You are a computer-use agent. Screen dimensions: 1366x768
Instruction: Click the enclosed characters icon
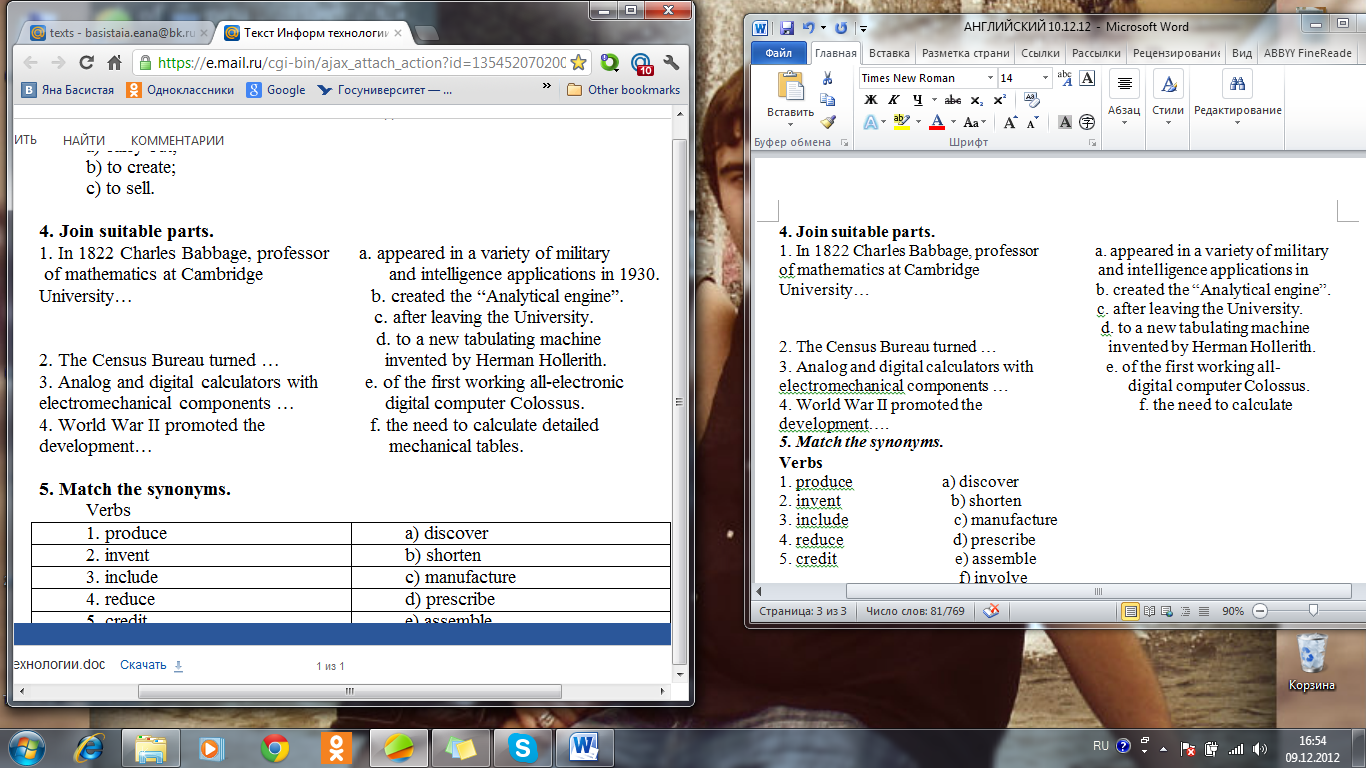[1087, 122]
